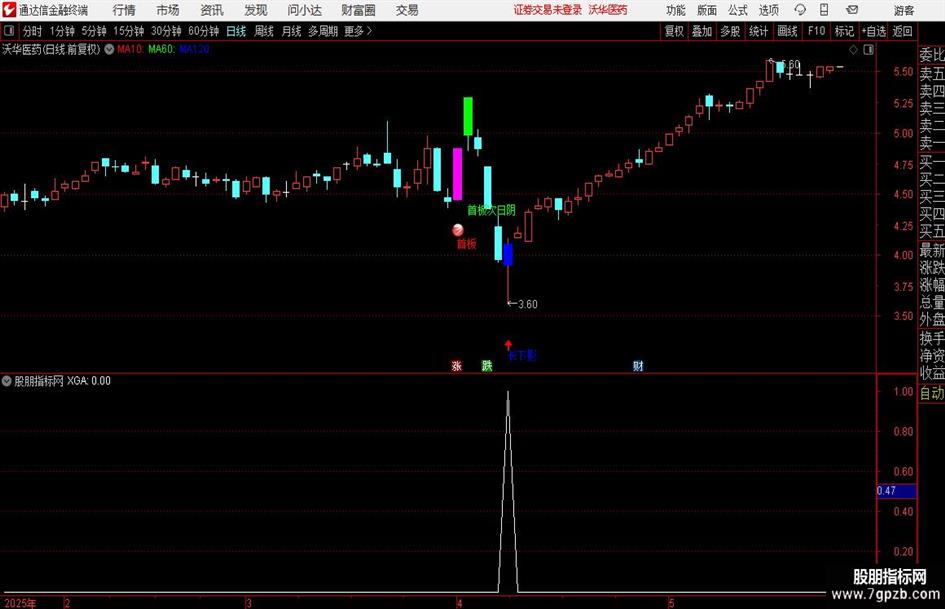Click the 复权 toolbar button

point(674,31)
